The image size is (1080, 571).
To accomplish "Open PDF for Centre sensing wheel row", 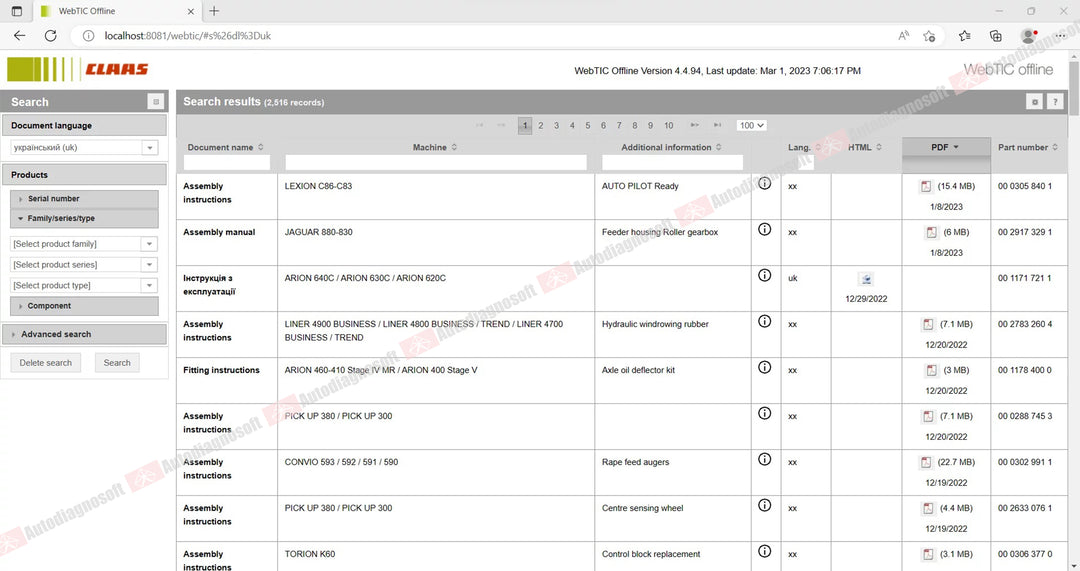I will pos(928,508).
